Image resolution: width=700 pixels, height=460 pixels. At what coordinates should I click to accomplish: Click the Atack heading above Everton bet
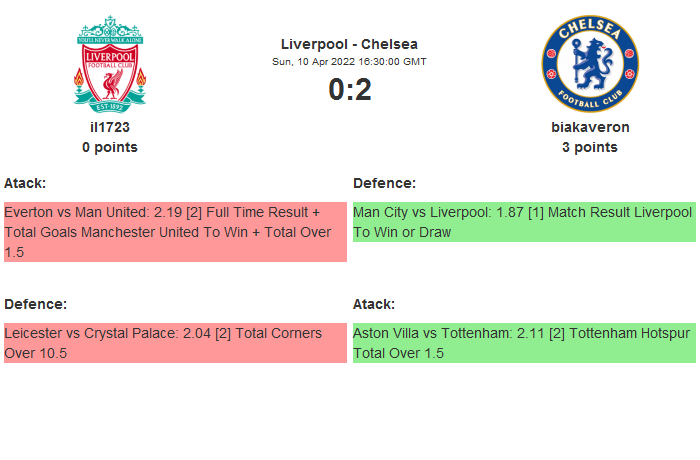pyautogui.click(x=25, y=183)
